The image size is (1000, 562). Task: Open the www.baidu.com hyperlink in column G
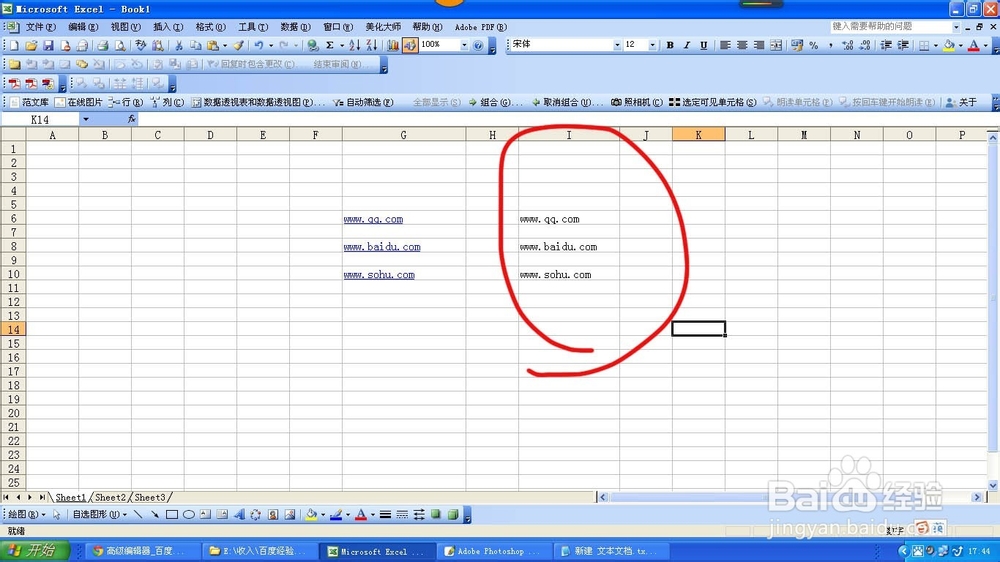[381, 247]
